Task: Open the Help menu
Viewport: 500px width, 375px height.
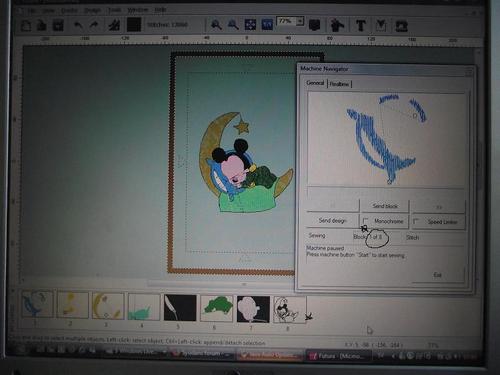Action: click(160, 10)
